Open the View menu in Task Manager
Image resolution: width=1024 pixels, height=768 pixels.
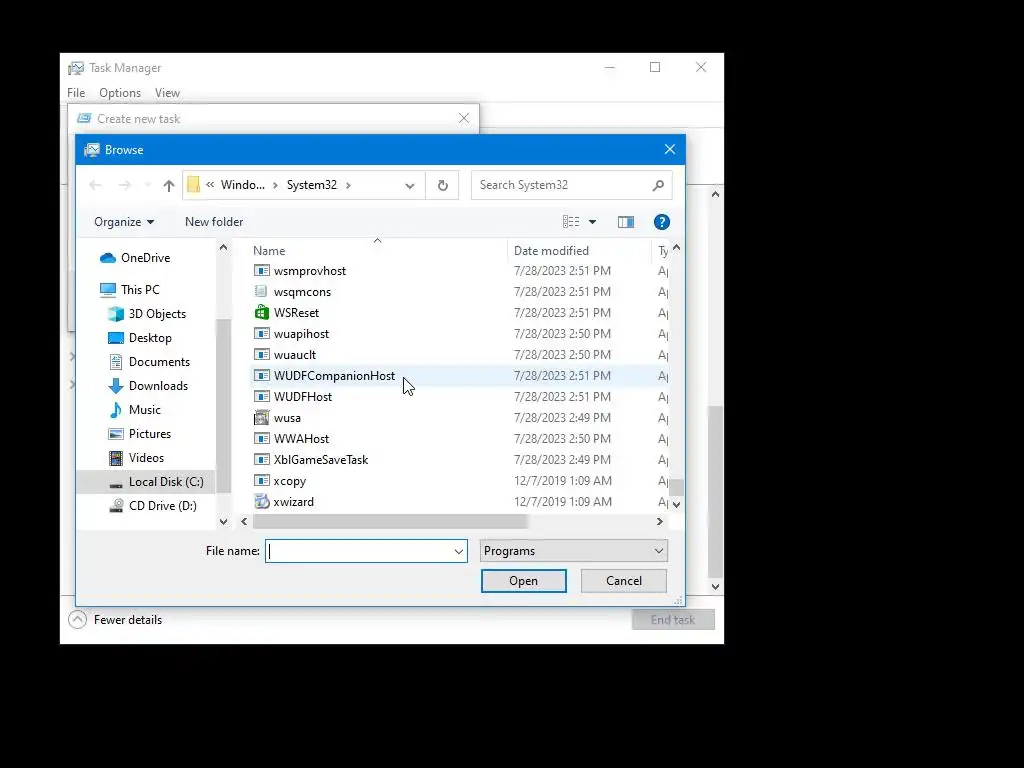[x=167, y=93]
